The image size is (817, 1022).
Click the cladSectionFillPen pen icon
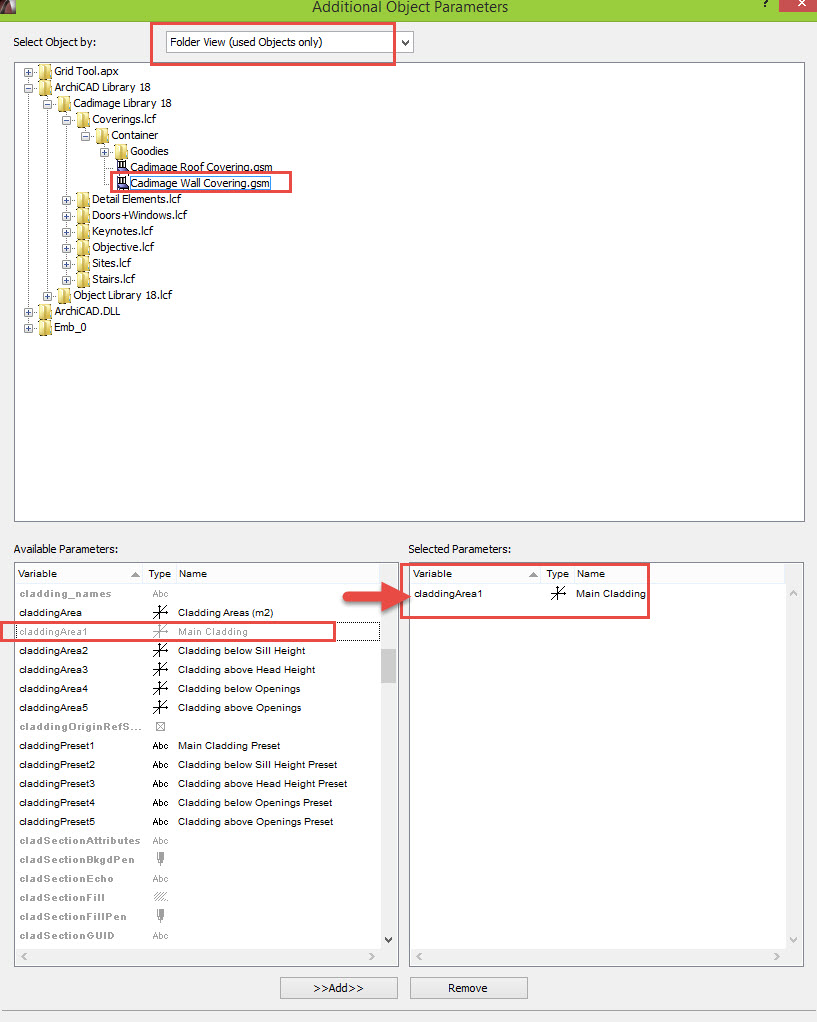pos(160,916)
